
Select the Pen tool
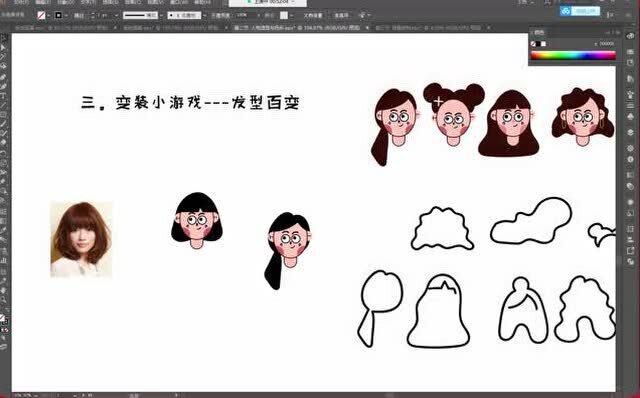pos(4,77)
